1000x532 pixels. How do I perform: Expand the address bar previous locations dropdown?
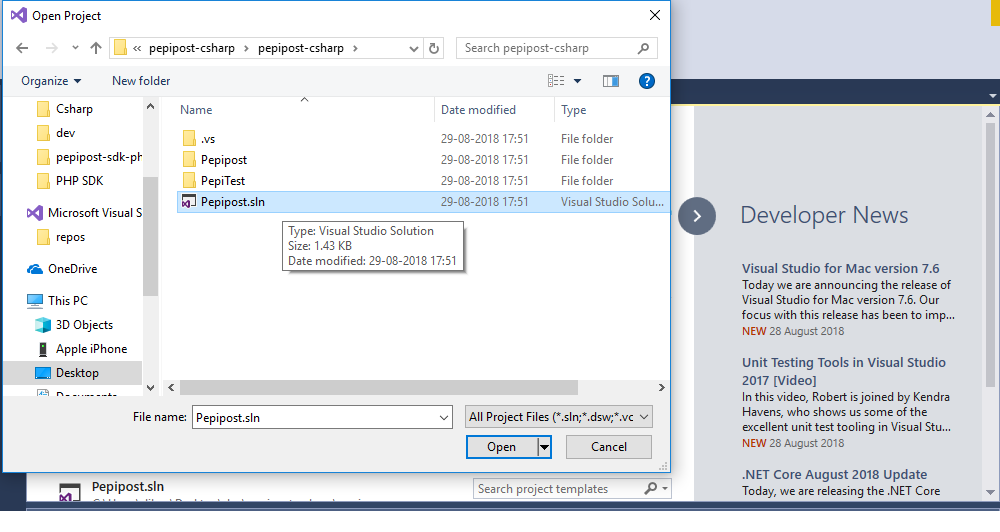[x=414, y=48]
